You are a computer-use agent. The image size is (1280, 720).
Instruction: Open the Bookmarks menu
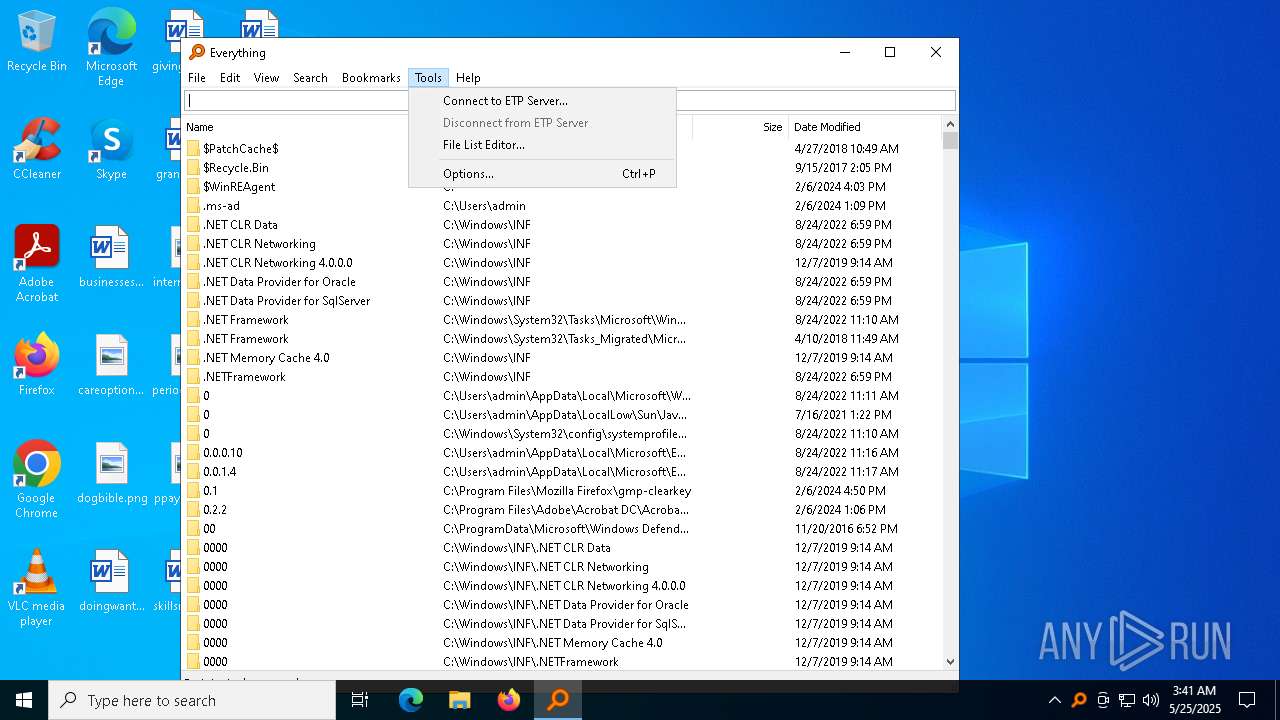(x=371, y=78)
